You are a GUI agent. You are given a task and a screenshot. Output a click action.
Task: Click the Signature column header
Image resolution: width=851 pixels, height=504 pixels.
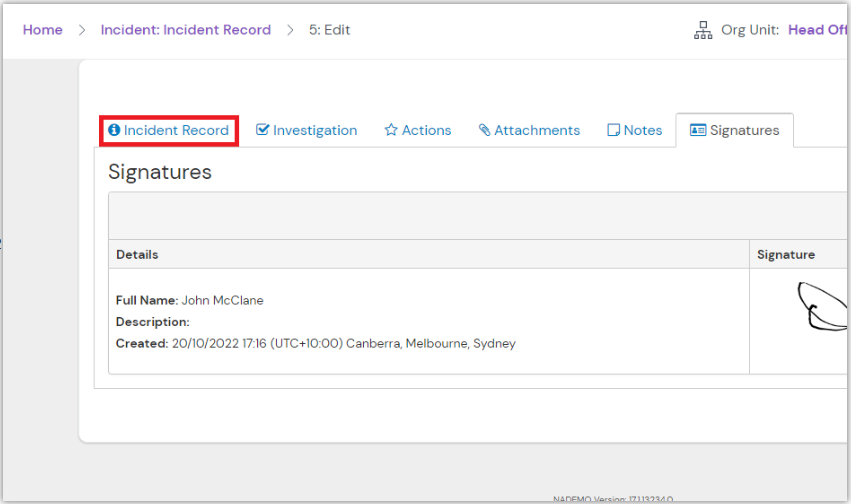[x=786, y=255]
